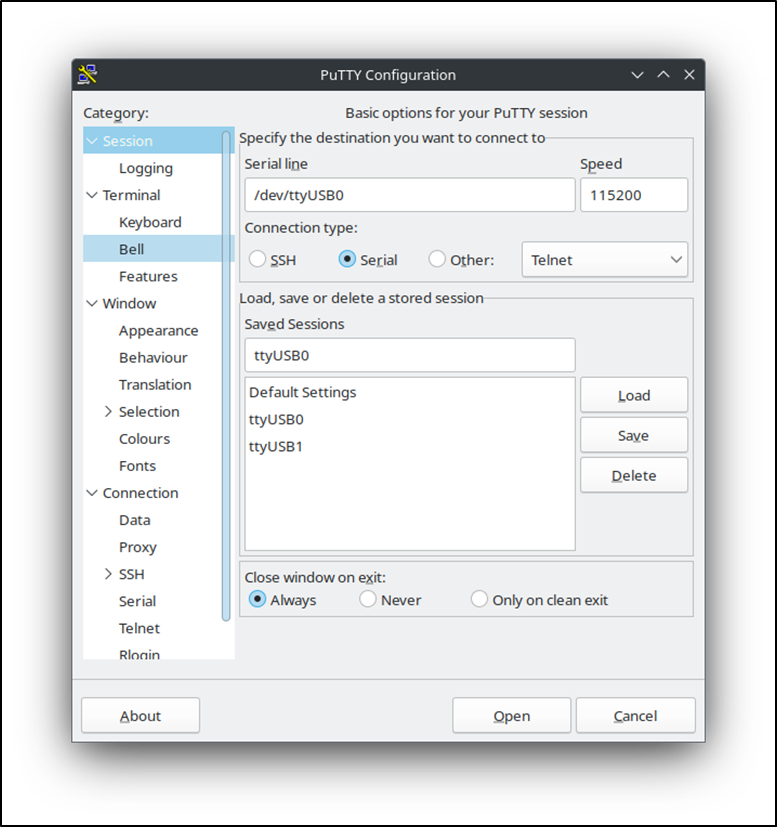Viewport: 777px width, 827px height.
Task: Open the Telnet connection type dropdown
Action: [x=605, y=259]
